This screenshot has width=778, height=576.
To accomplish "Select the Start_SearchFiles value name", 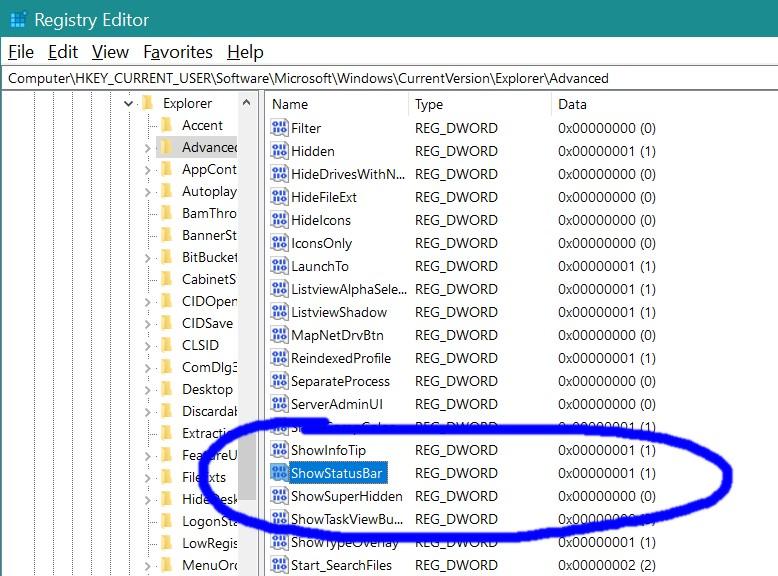I will [x=341, y=565].
